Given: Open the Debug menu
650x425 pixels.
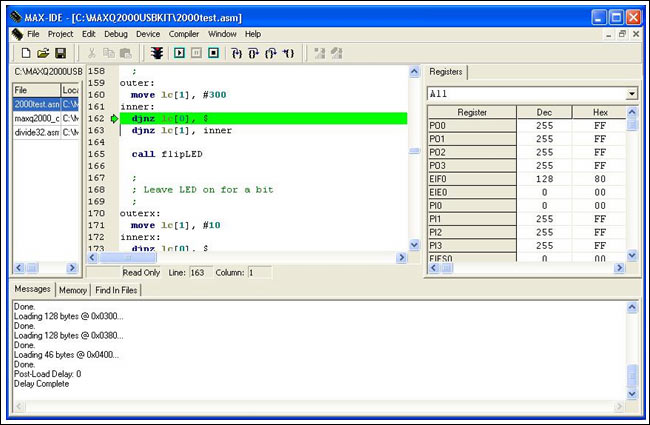Looking at the screenshot, I should [x=115, y=34].
